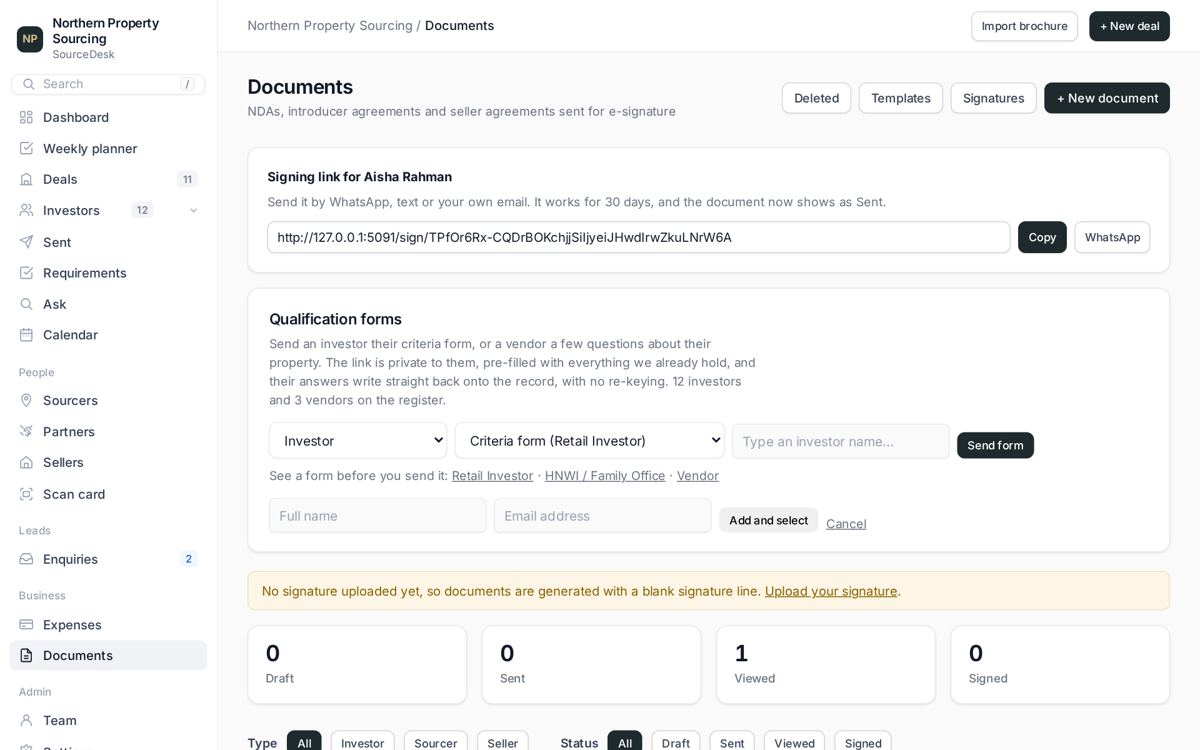Preview the Vendor form link
The width and height of the screenshot is (1200, 750).
click(698, 476)
